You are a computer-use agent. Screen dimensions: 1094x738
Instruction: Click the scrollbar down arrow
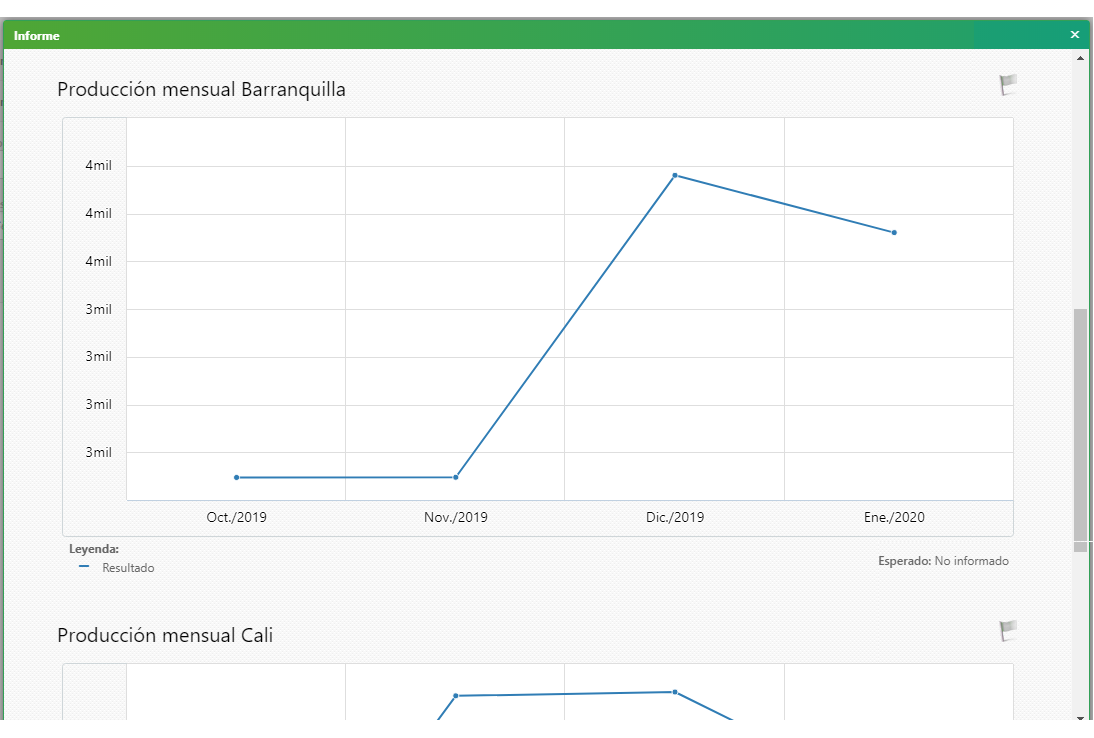pyautogui.click(x=1080, y=717)
